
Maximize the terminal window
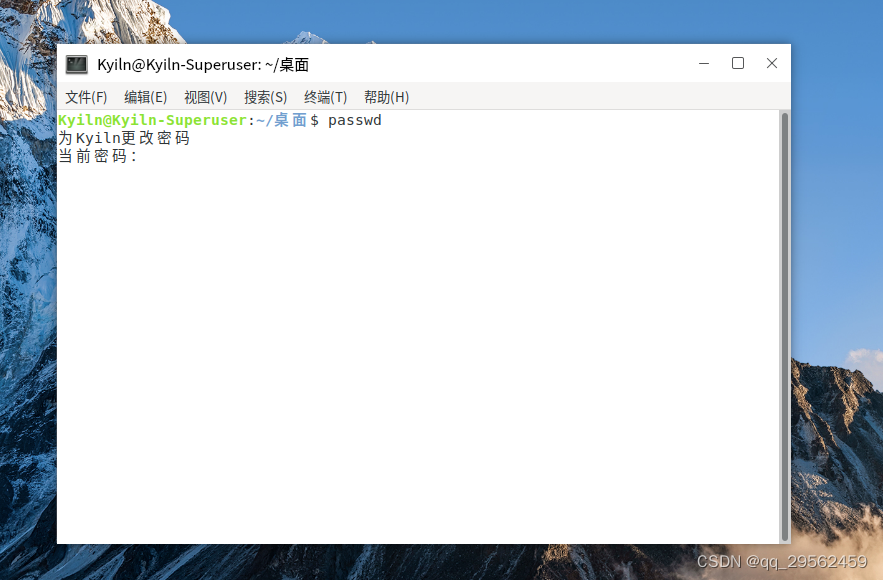[x=738, y=63]
